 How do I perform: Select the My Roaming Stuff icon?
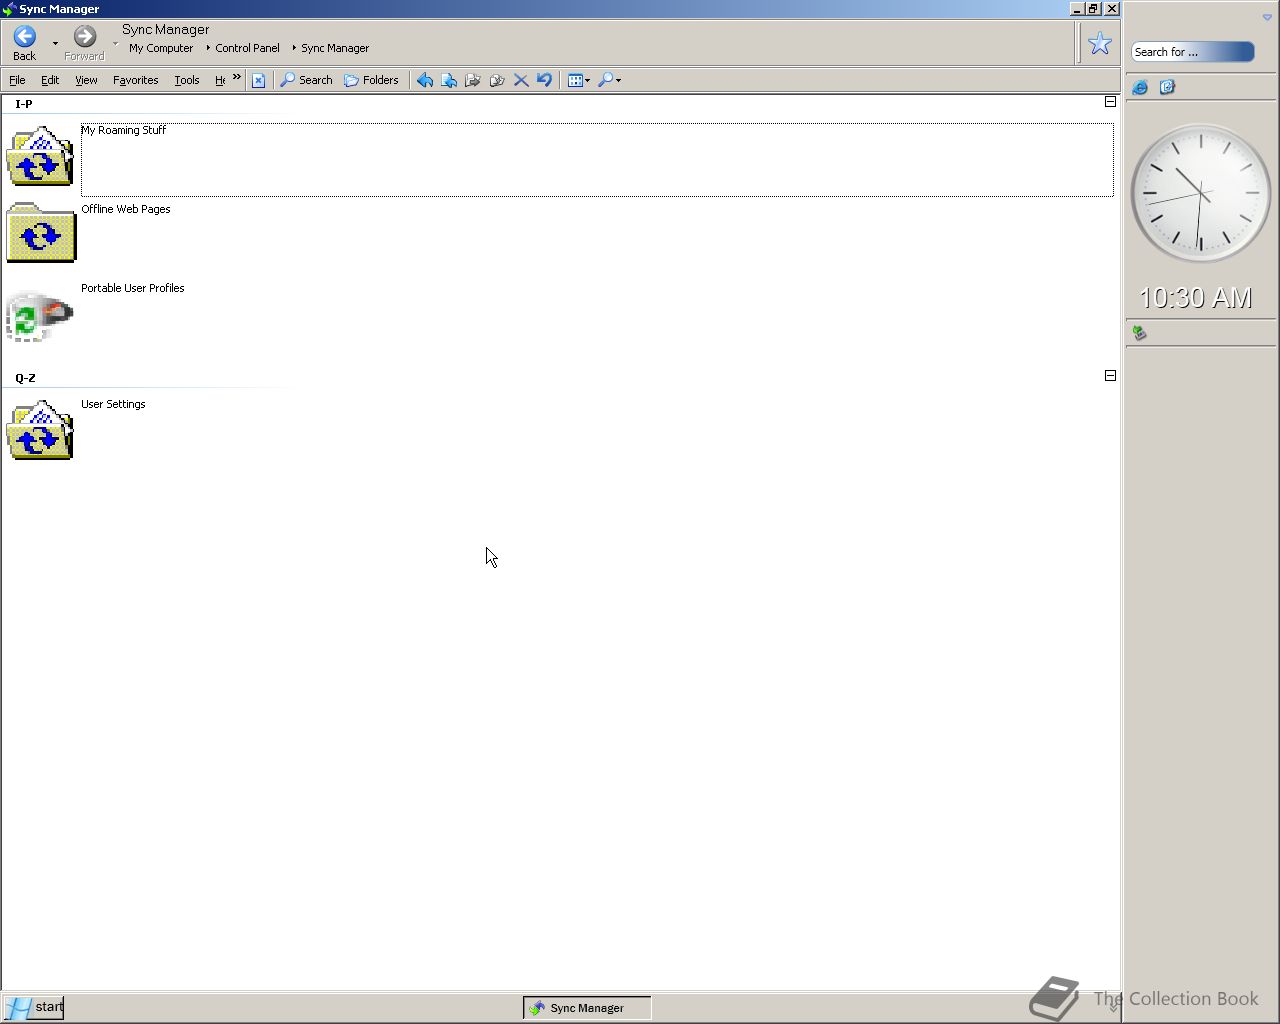pyautogui.click(x=40, y=156)
